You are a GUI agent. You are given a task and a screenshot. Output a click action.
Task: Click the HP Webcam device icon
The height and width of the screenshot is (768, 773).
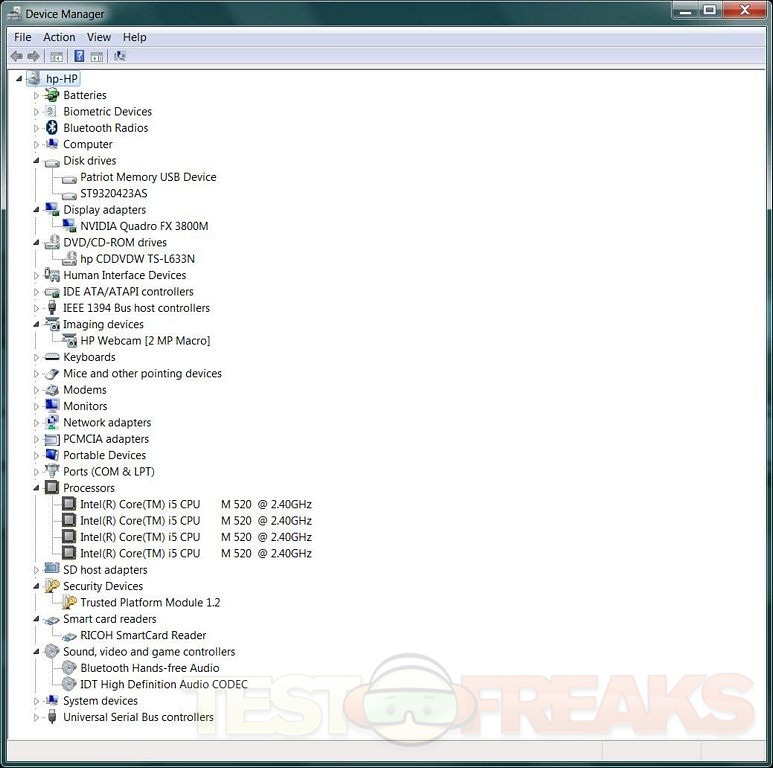click(x=69, y=341)
